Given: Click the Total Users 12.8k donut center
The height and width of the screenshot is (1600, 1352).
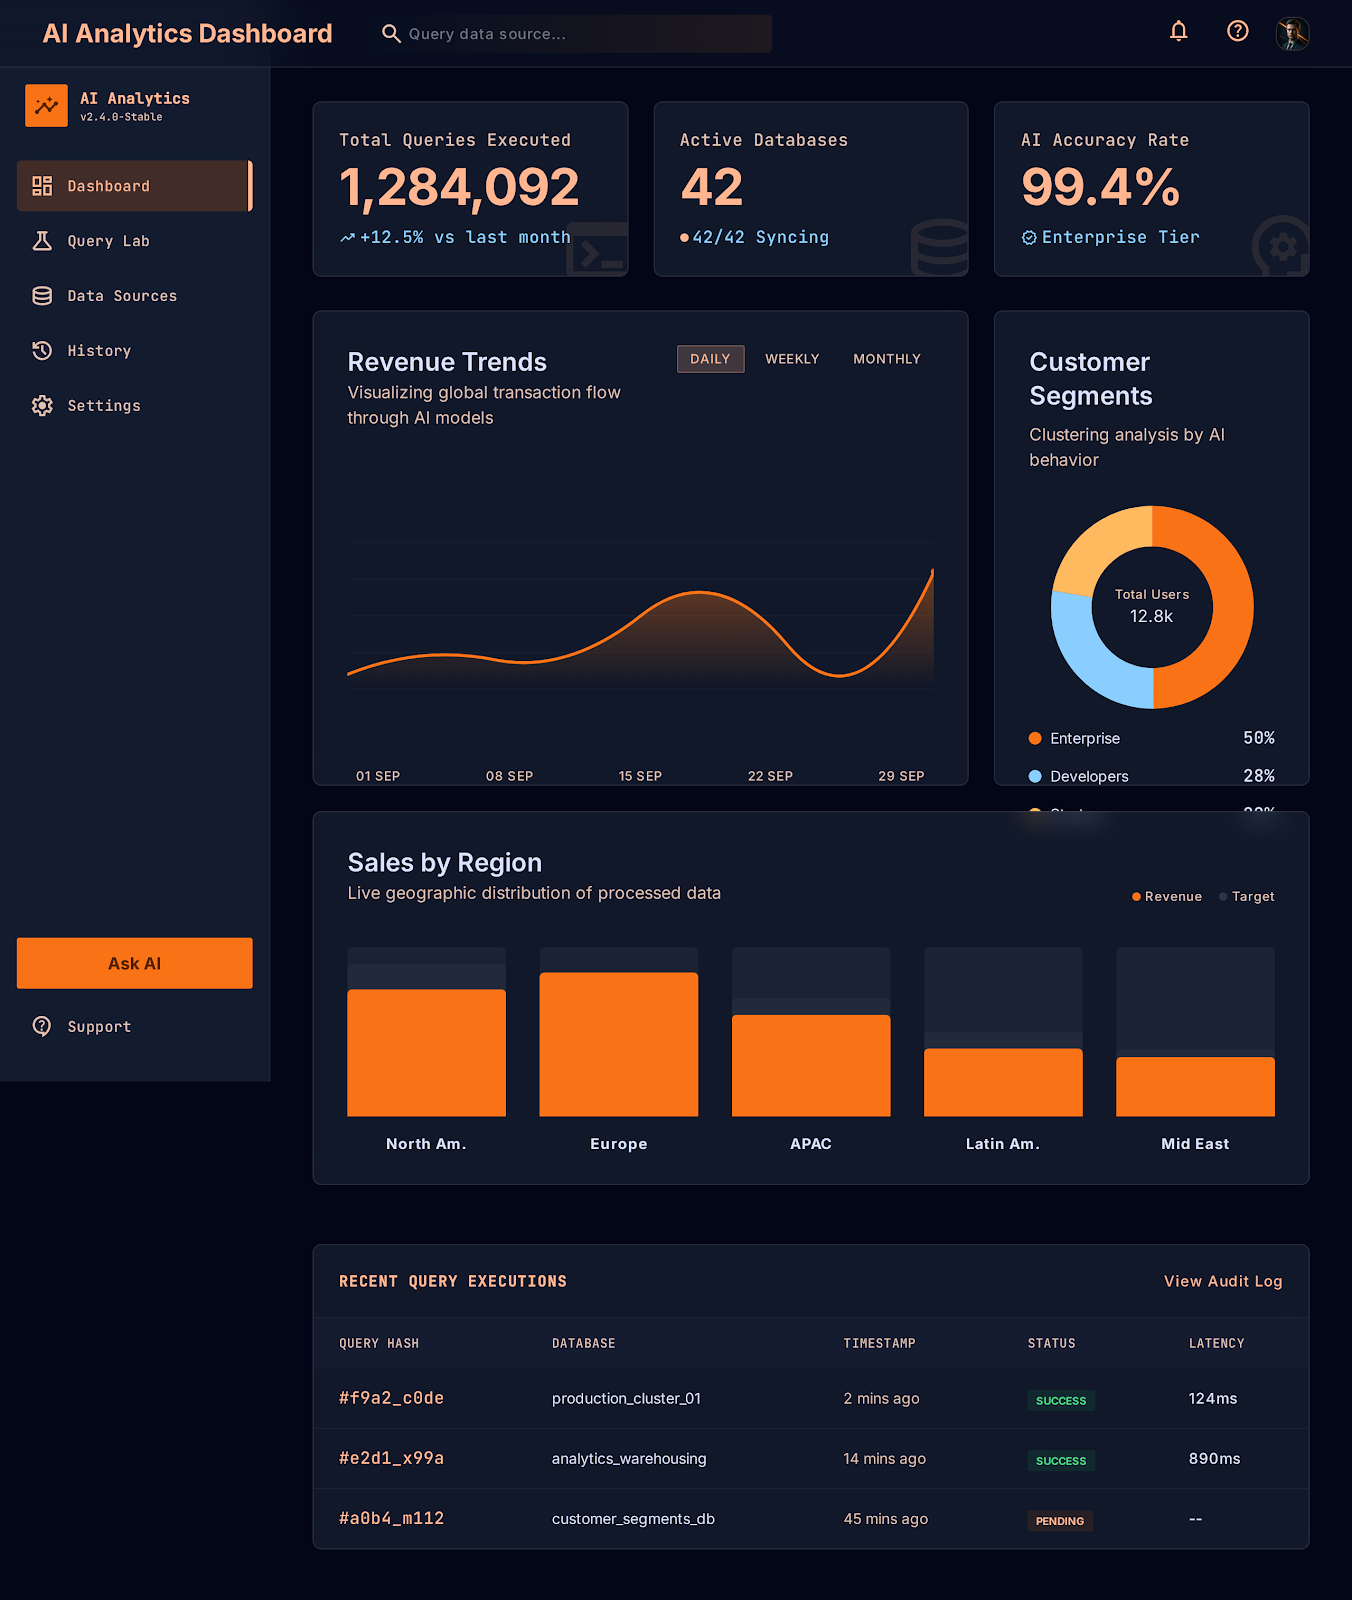Looking at the screenshot, I should (1152, 607).
